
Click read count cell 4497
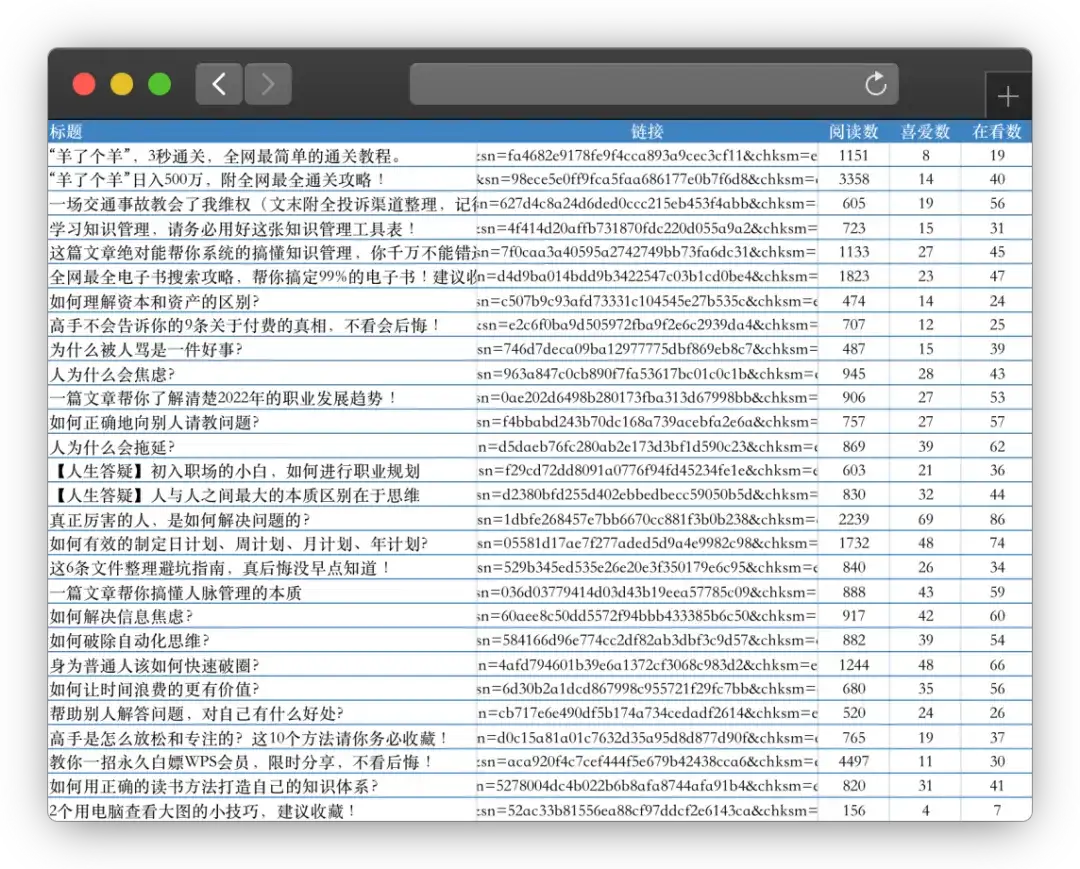(x=853, y=762)
